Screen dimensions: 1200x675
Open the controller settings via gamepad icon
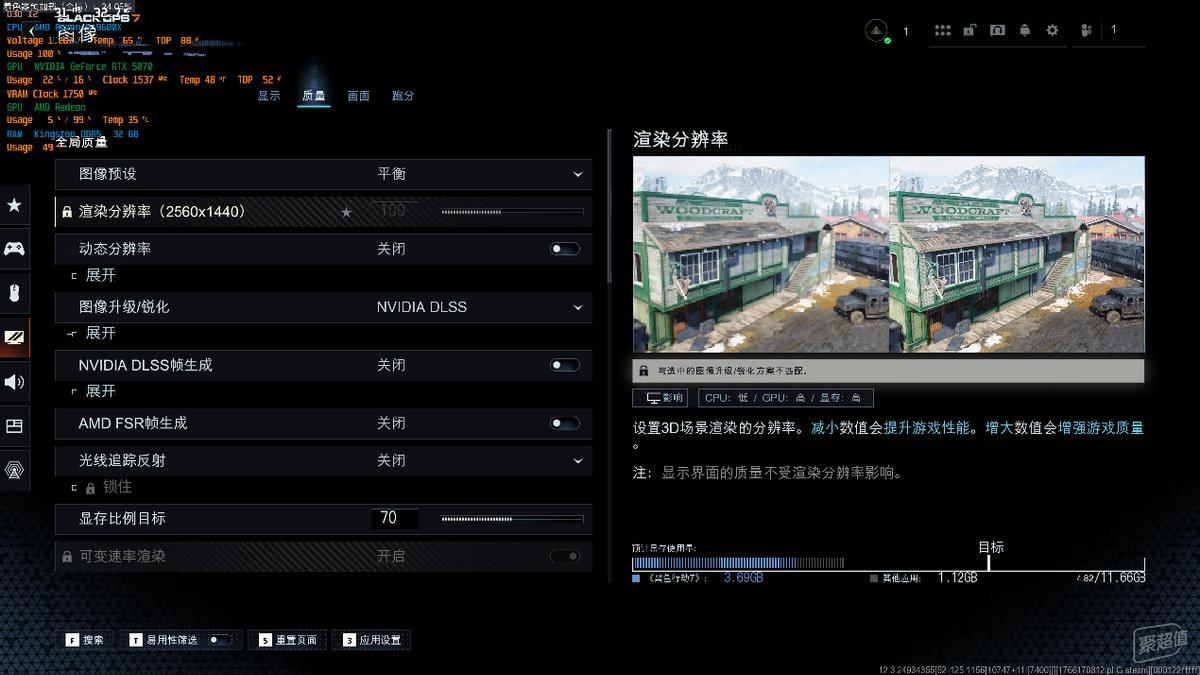coord(14,249)
